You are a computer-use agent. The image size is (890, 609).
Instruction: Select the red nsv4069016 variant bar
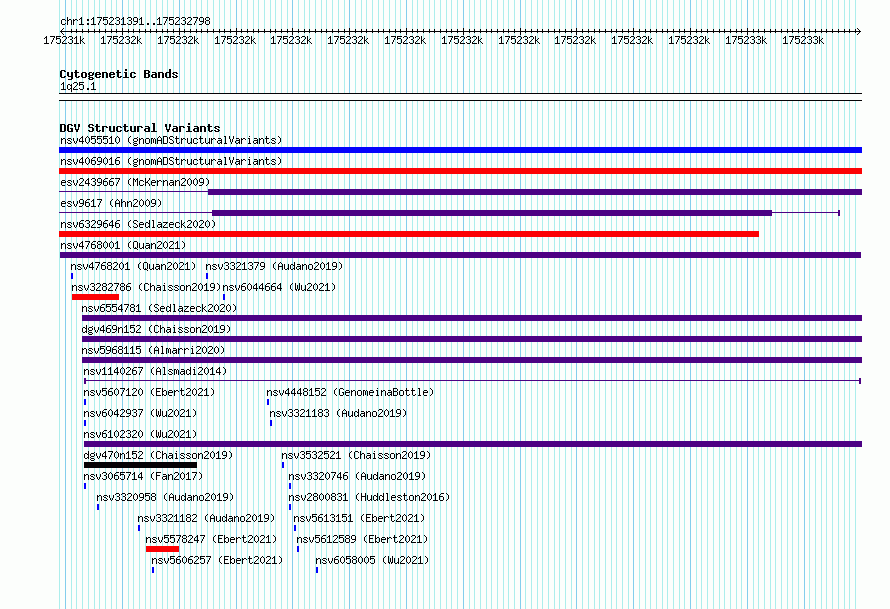click(460, 171)
